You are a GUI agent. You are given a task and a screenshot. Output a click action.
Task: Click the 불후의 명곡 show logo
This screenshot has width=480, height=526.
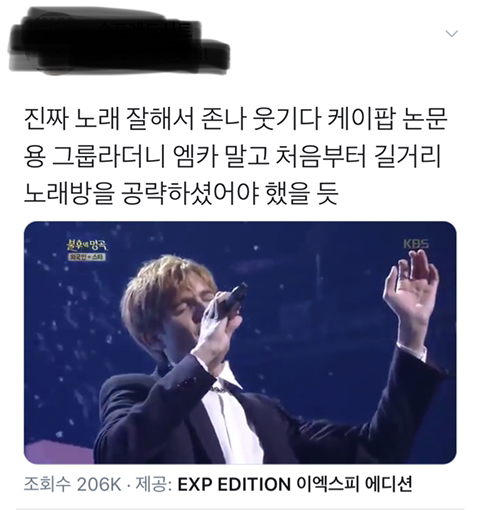pos(87,245)
